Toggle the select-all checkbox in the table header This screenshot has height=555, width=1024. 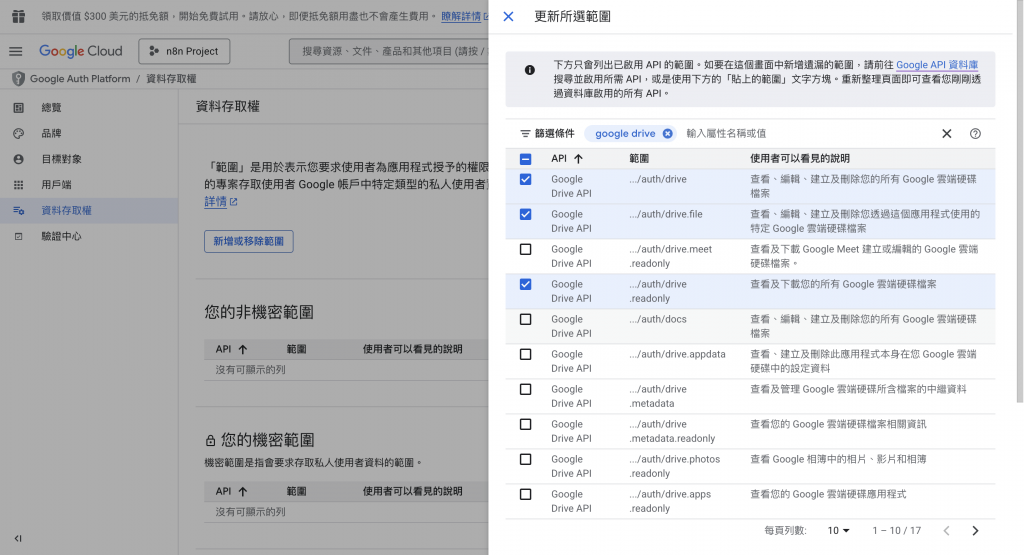coord(526,159)
